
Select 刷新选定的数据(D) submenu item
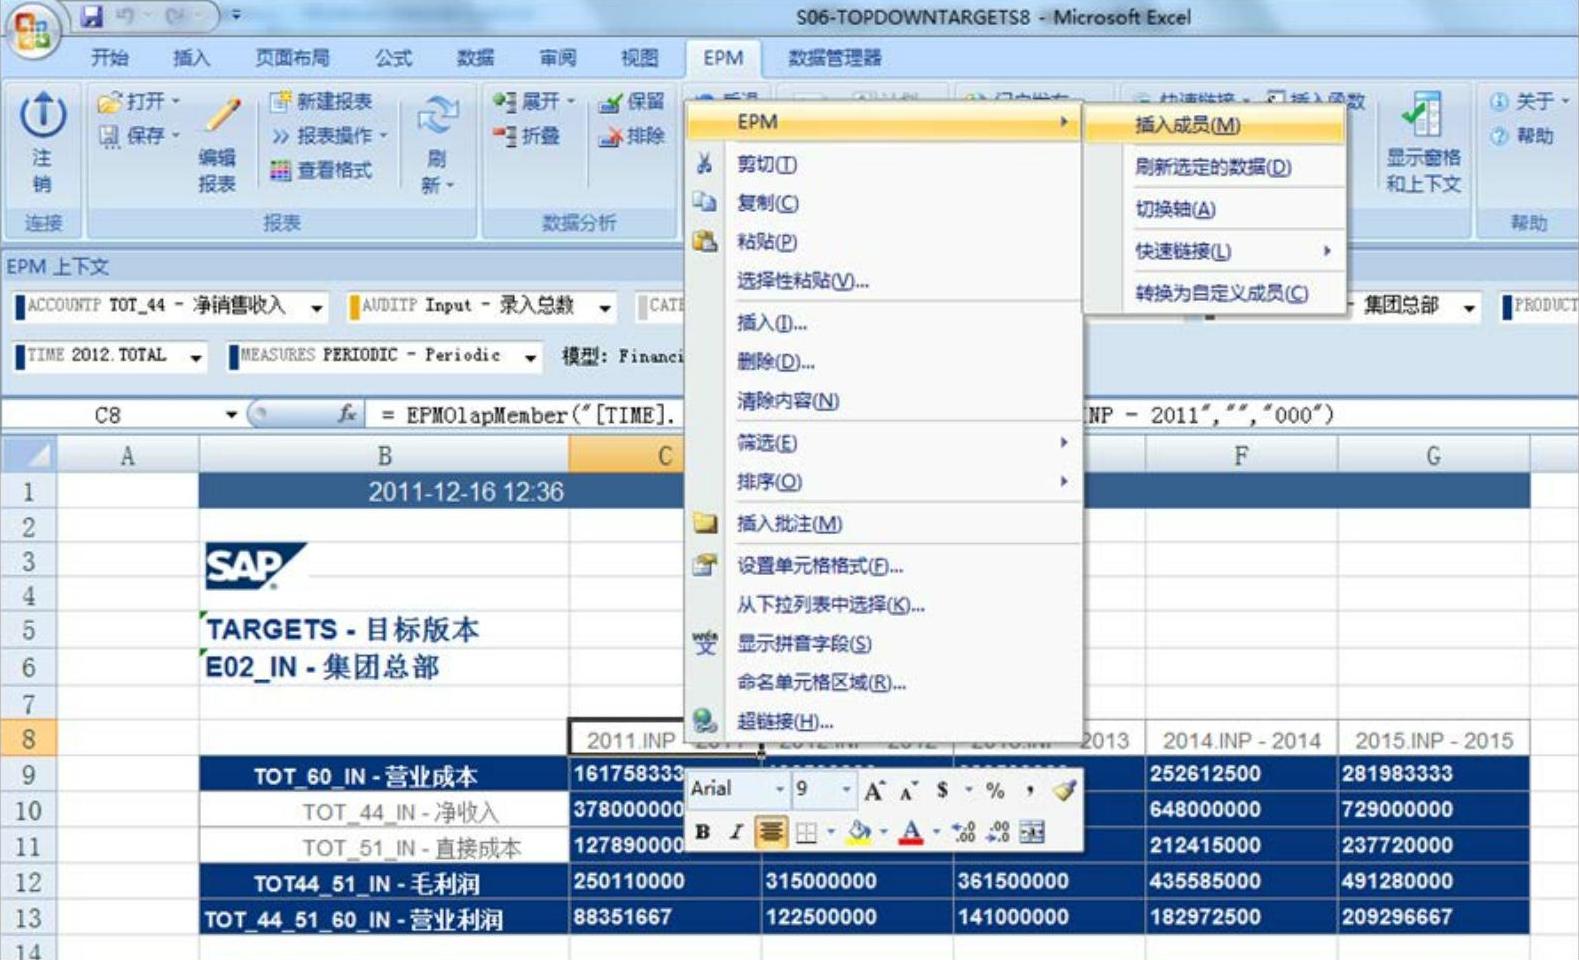point(1214,167)
